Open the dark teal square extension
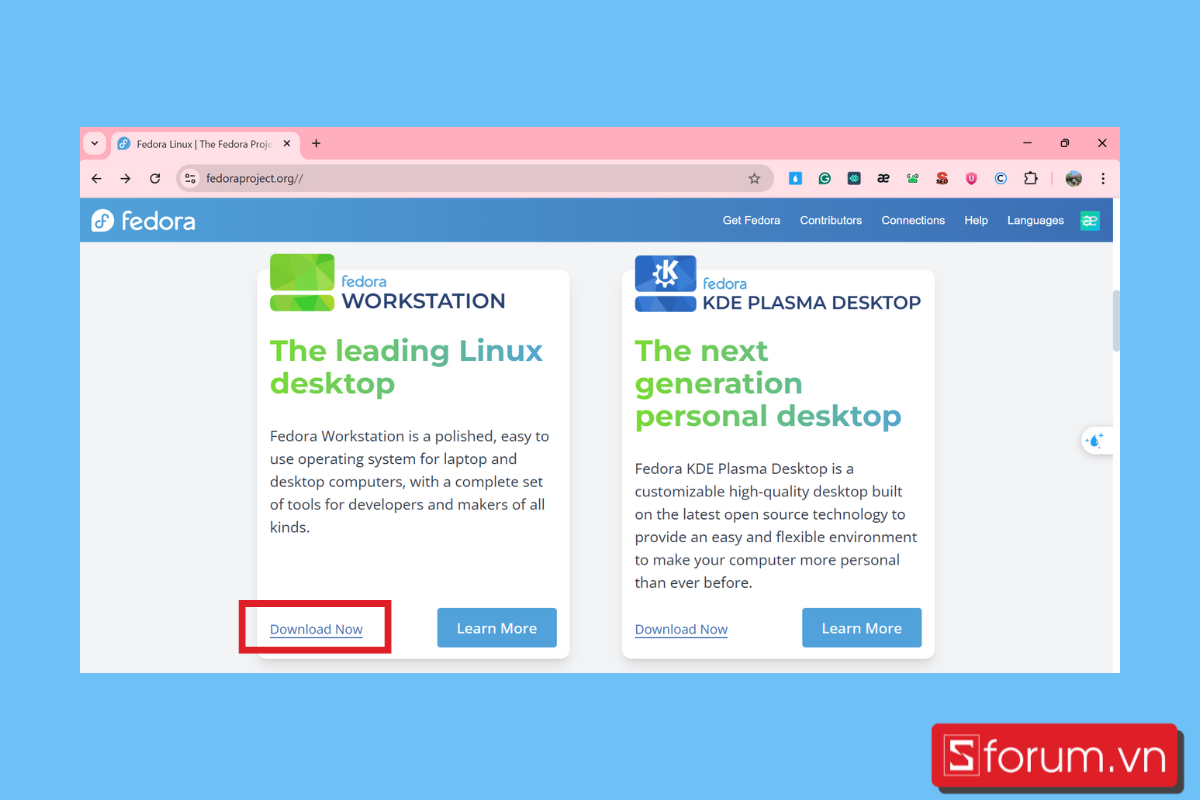The height and width of the screenshot is (800, 1200). 854,179
